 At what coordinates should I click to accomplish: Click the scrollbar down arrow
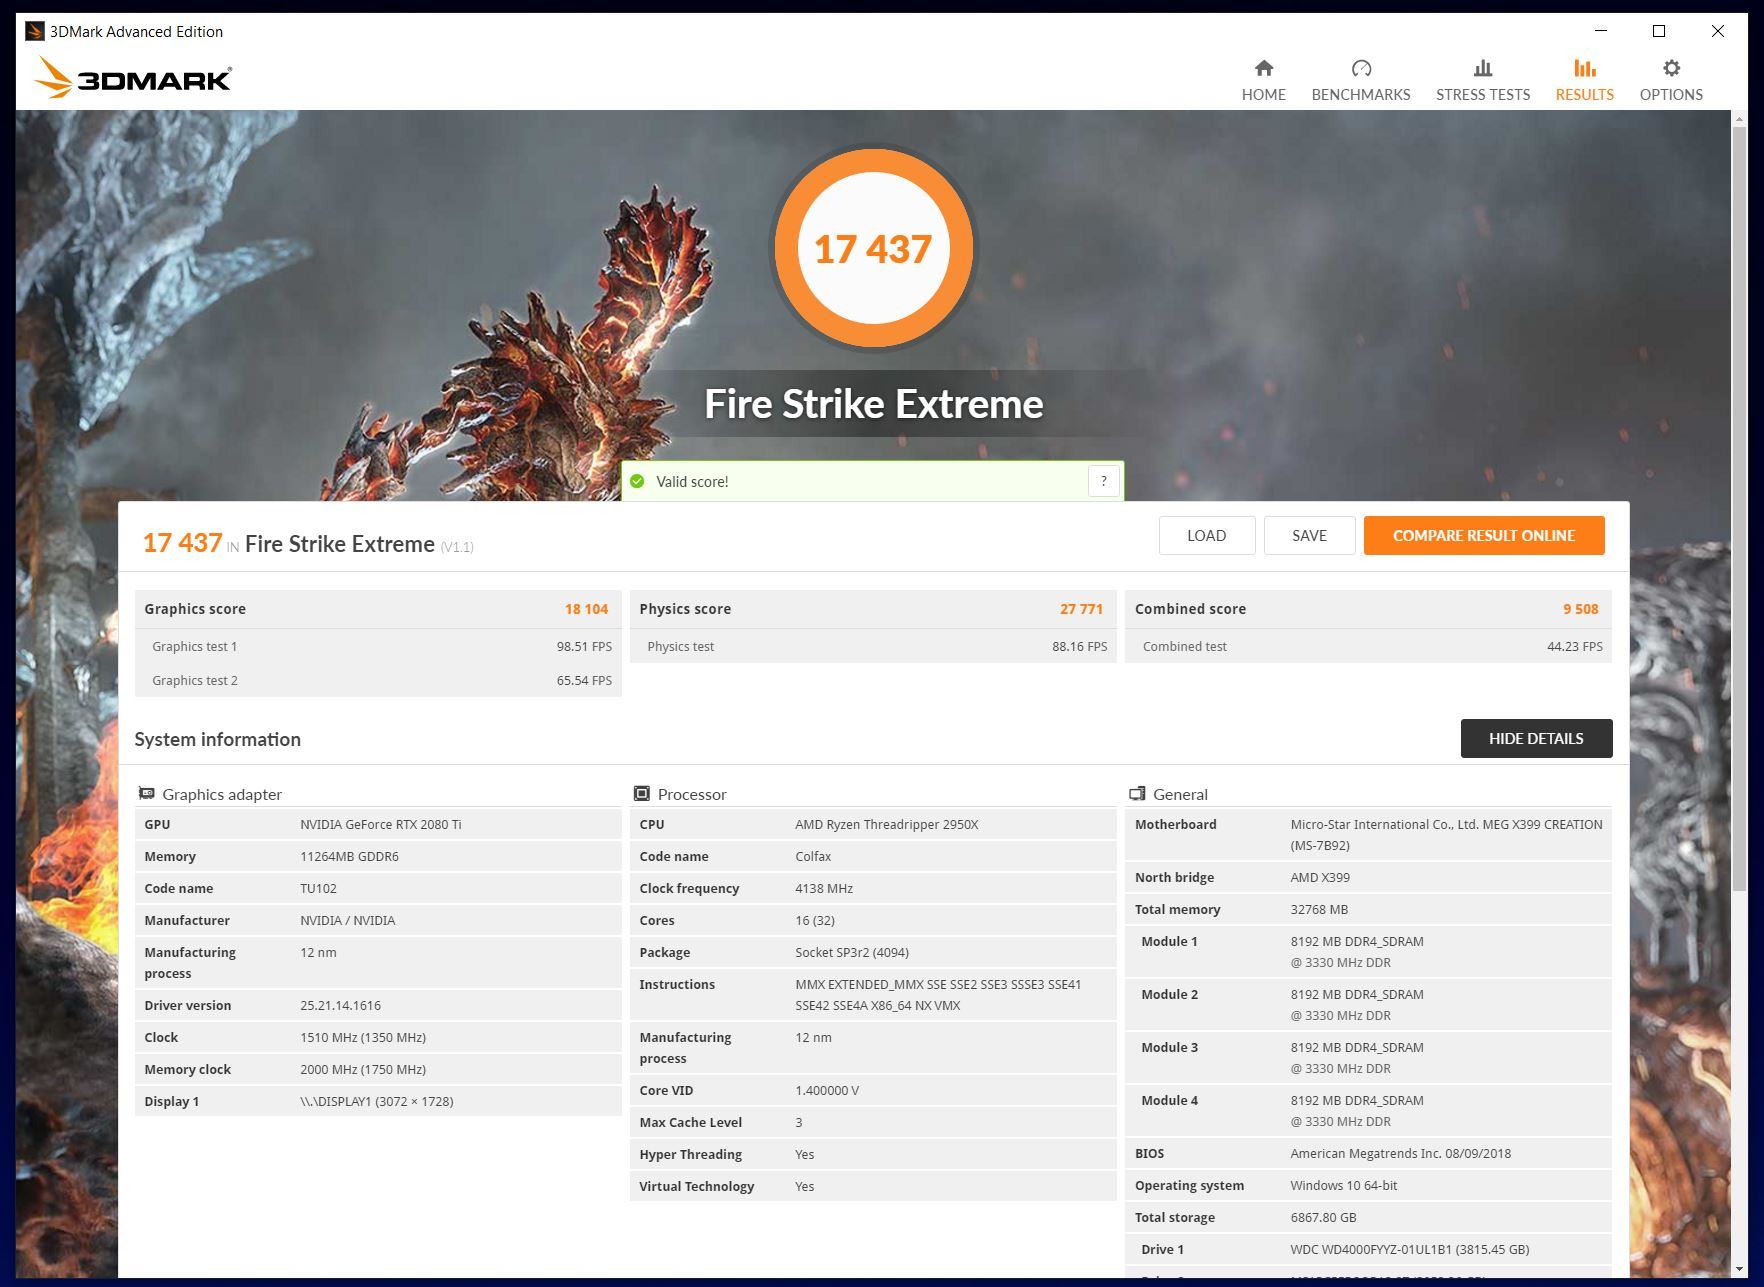(1739, 1270)
